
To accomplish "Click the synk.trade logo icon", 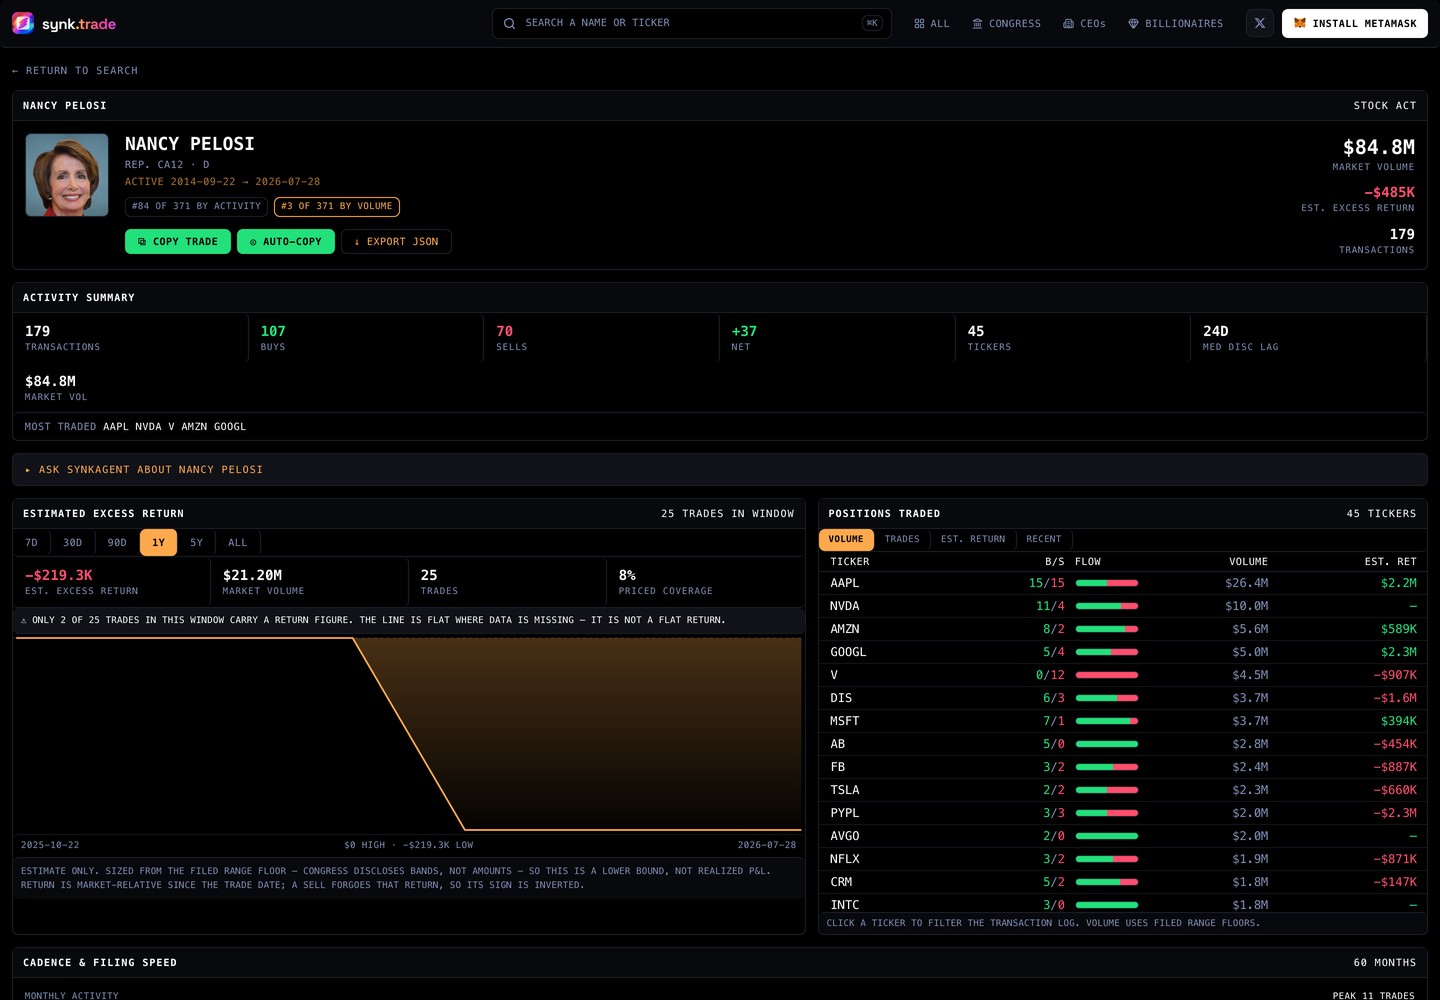I will click(x=23, y=23).
